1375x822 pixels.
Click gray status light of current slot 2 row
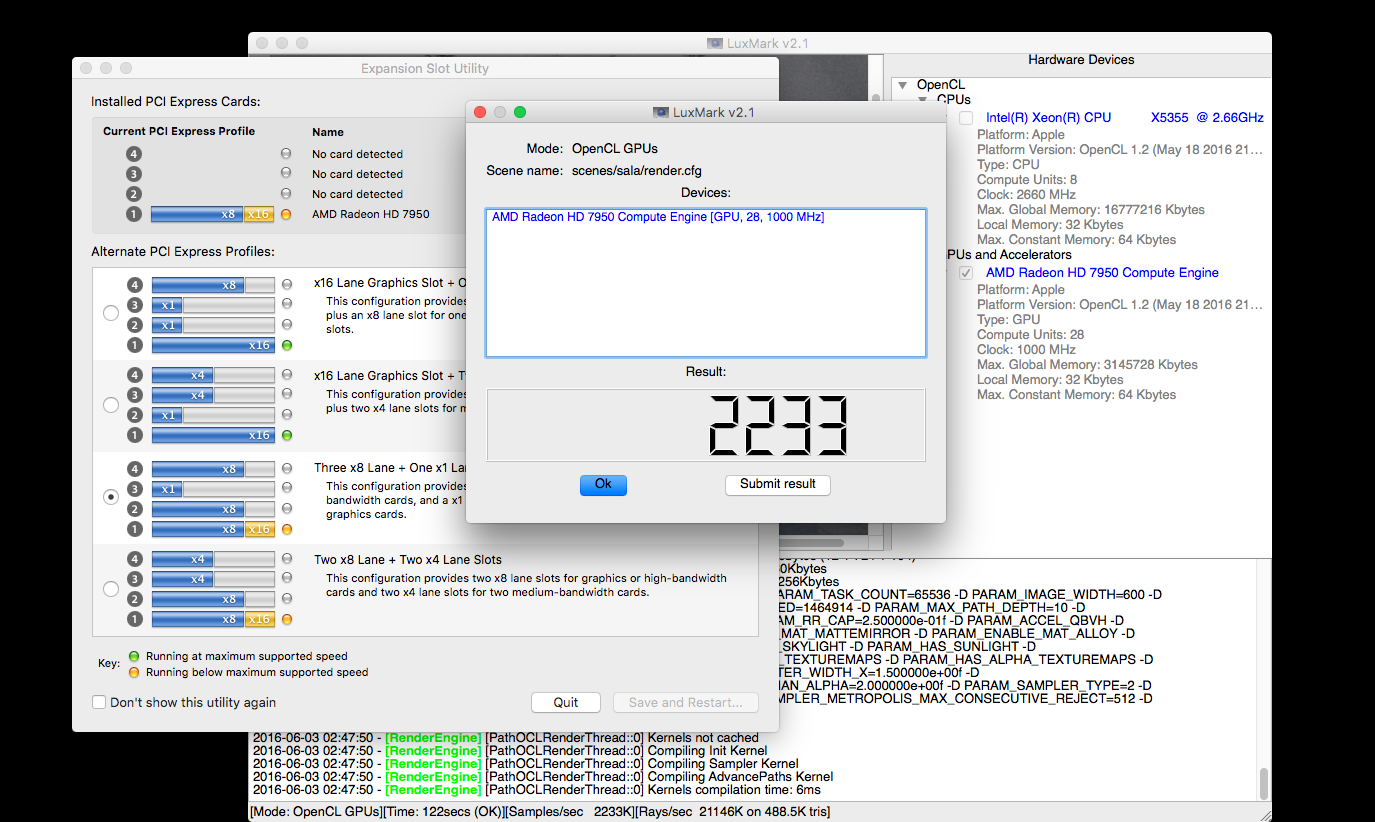pos(286,194)
